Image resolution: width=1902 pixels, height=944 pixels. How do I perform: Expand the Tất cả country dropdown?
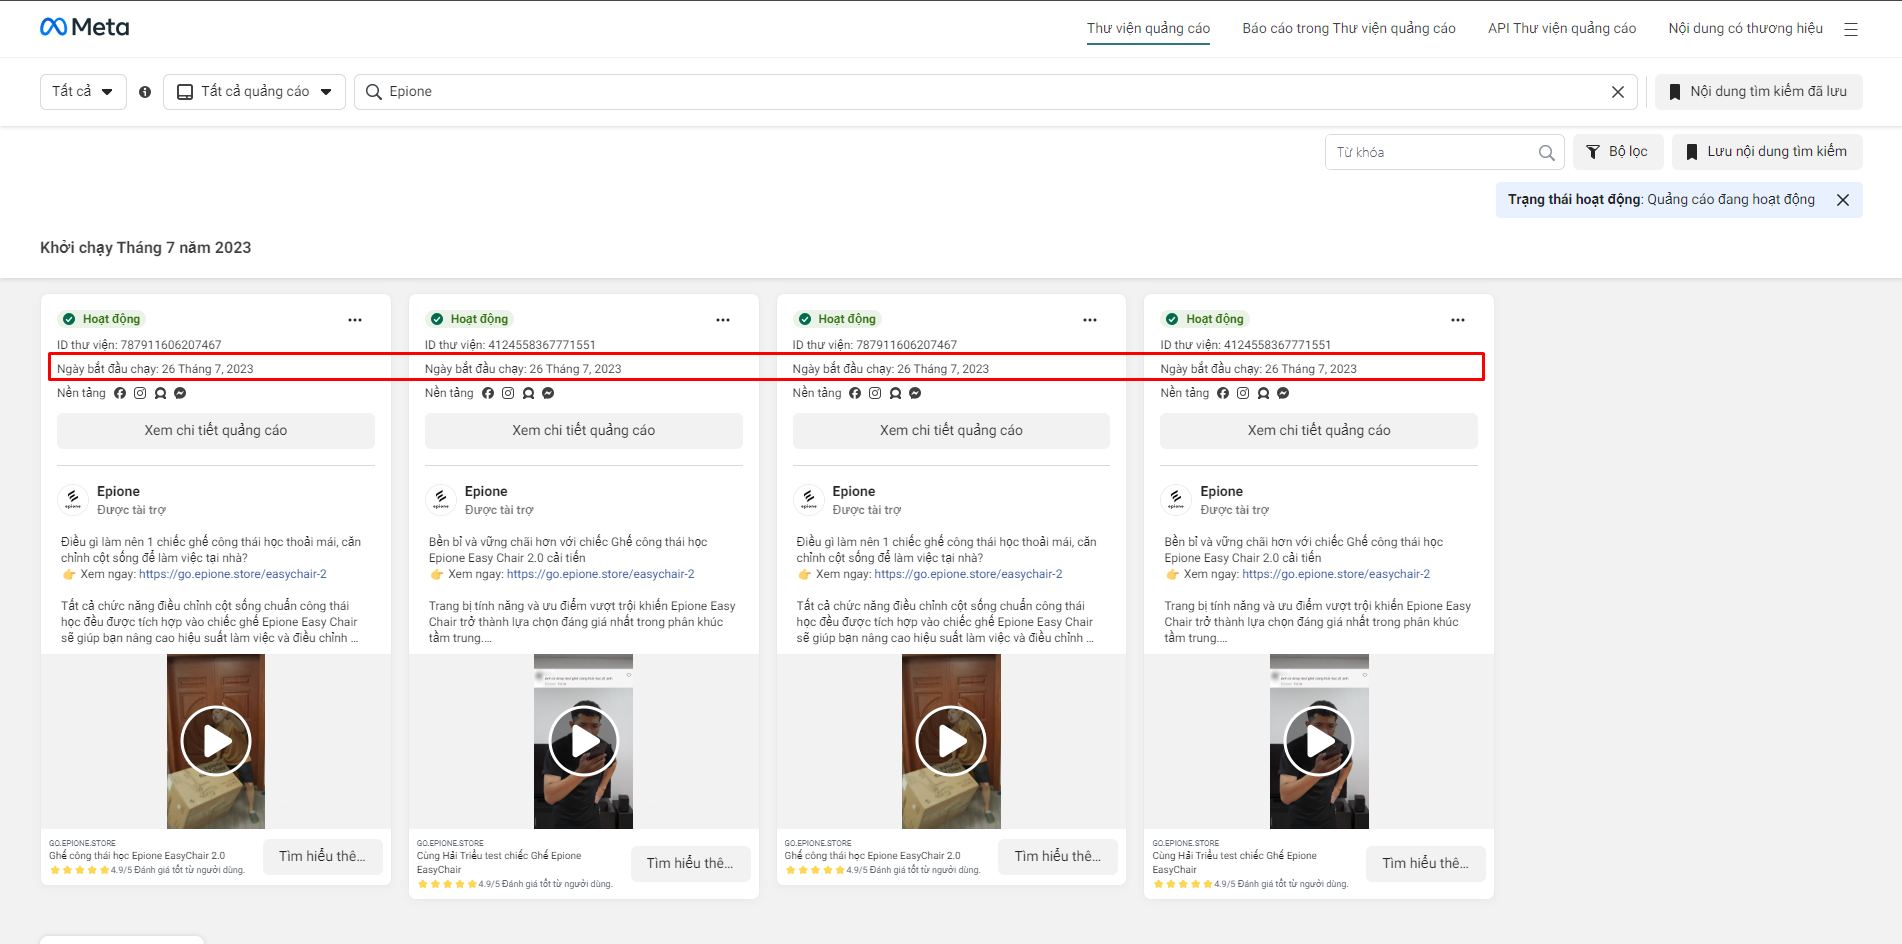(x=83, y=92)
